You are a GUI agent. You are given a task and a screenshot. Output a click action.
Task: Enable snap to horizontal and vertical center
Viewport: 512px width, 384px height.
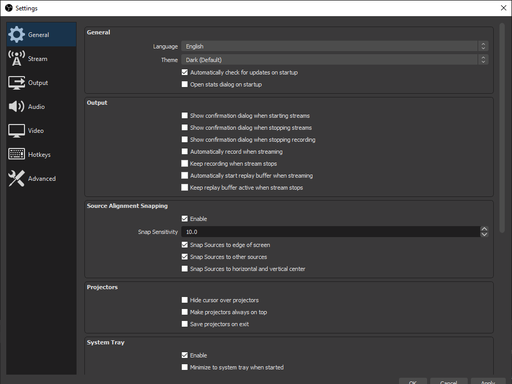(185, 269)
